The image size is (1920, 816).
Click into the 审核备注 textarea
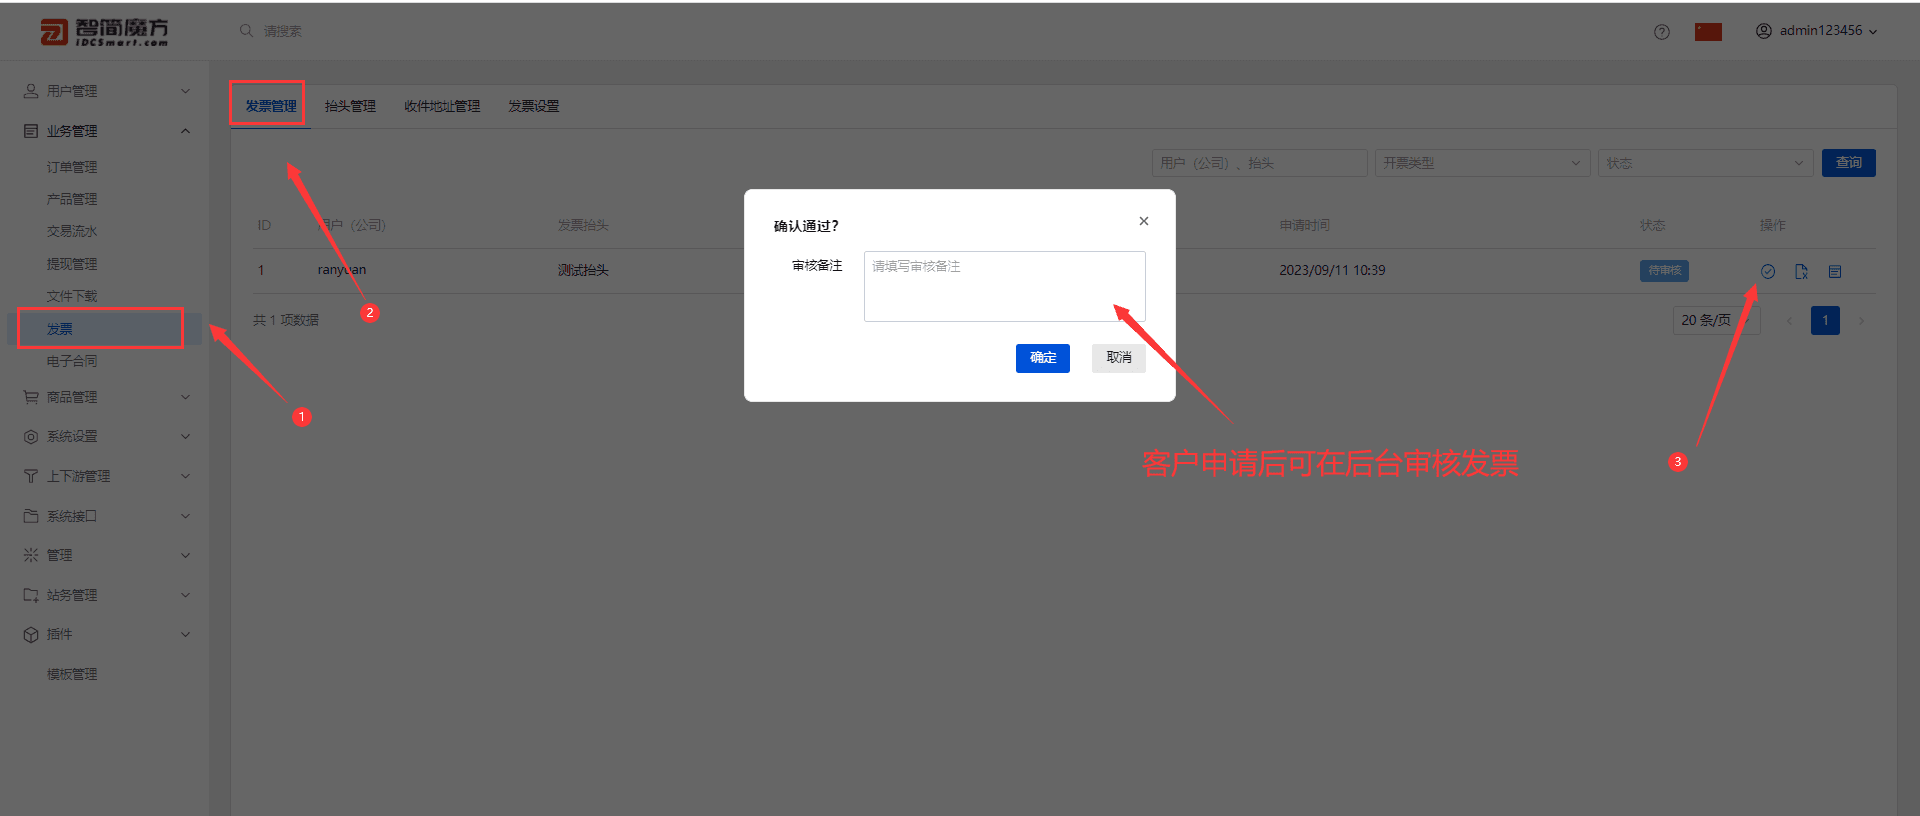click(x=1005, y=286)
